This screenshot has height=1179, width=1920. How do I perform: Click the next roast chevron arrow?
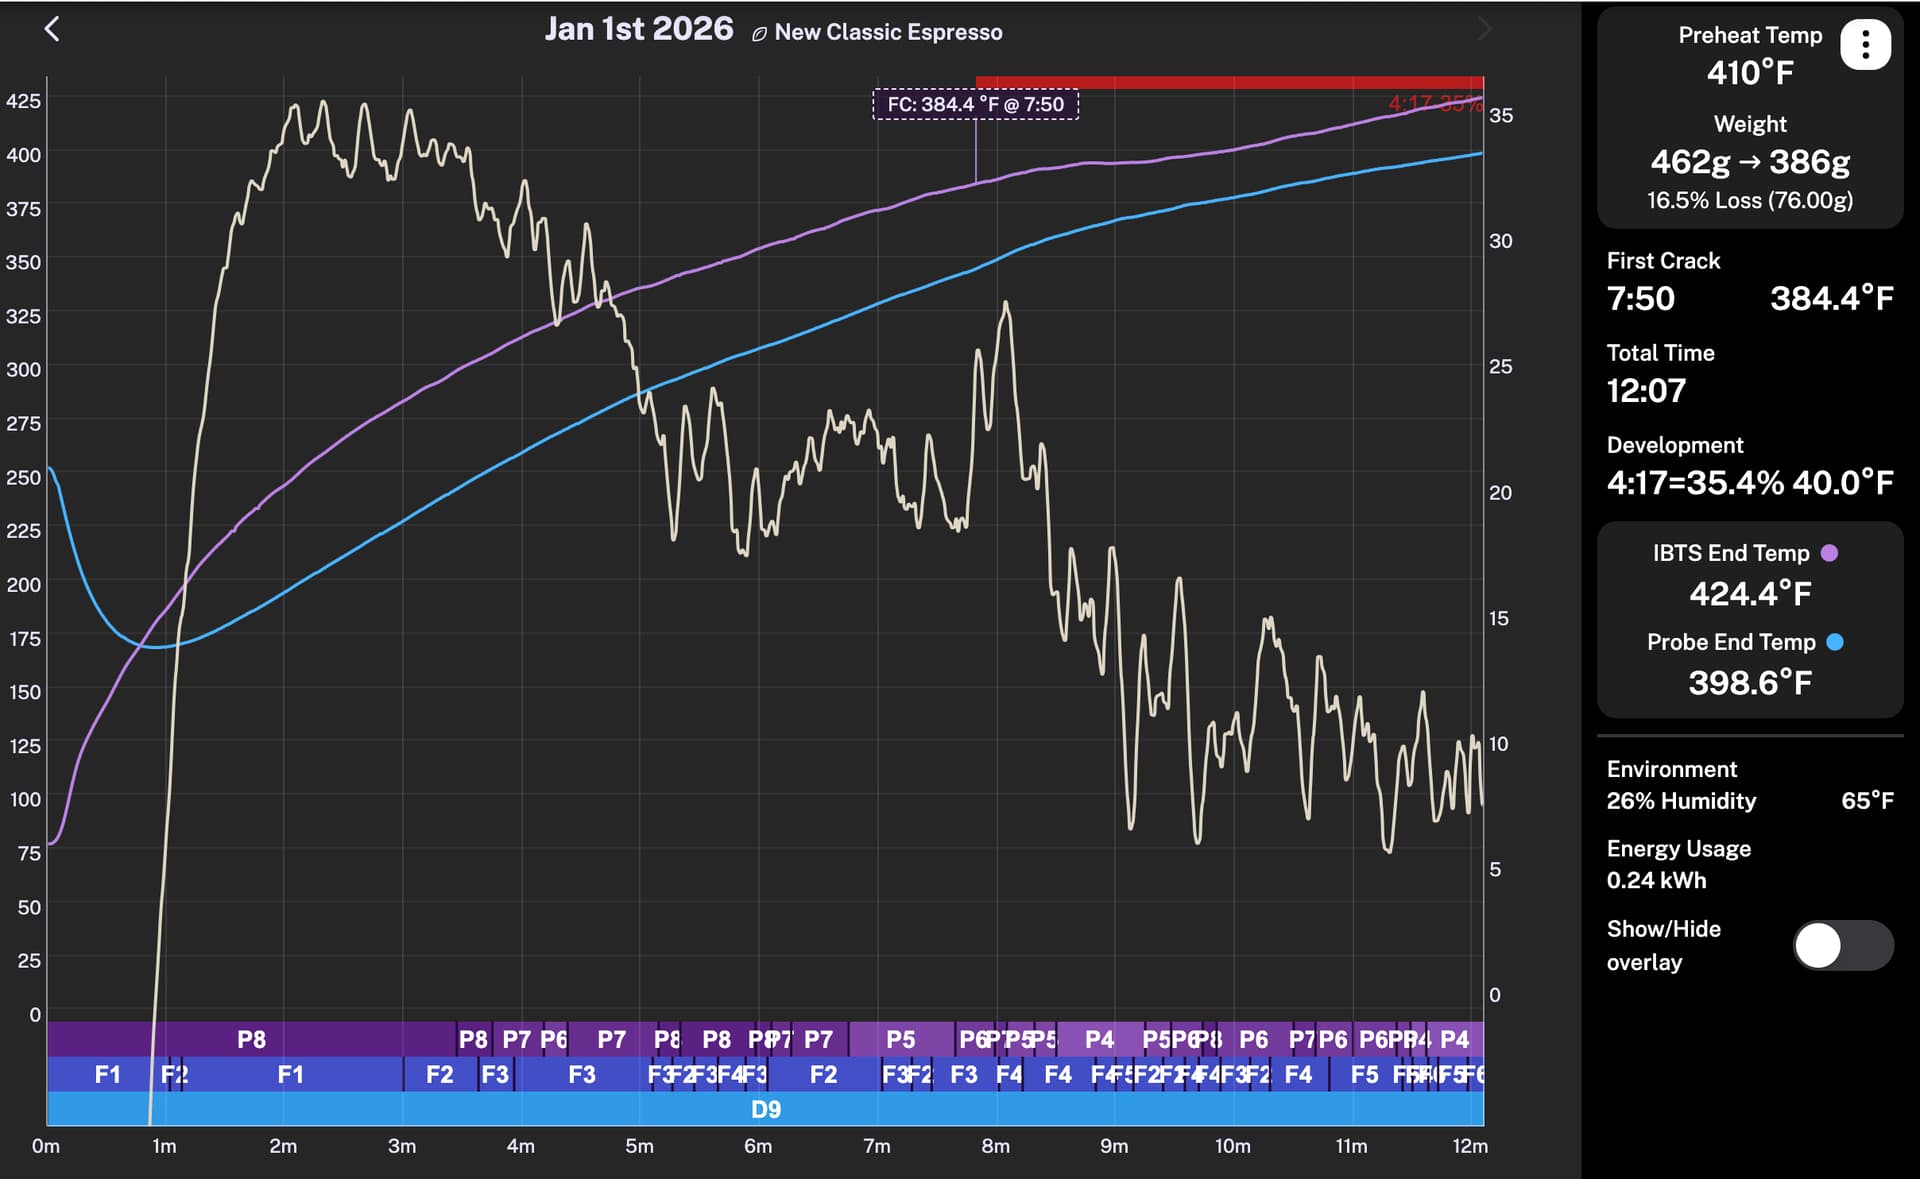click(1484, 30)
